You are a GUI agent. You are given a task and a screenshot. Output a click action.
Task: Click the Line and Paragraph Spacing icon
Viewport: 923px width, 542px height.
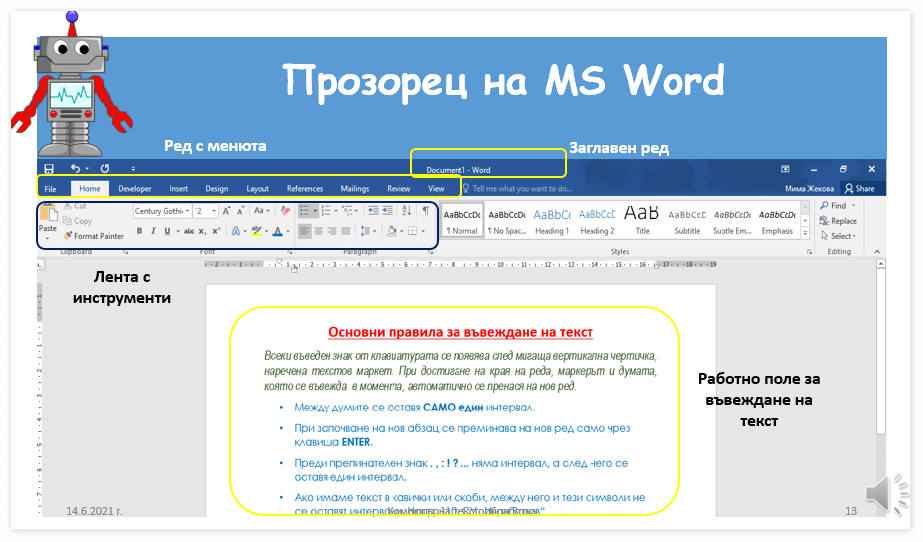(365, 231)
